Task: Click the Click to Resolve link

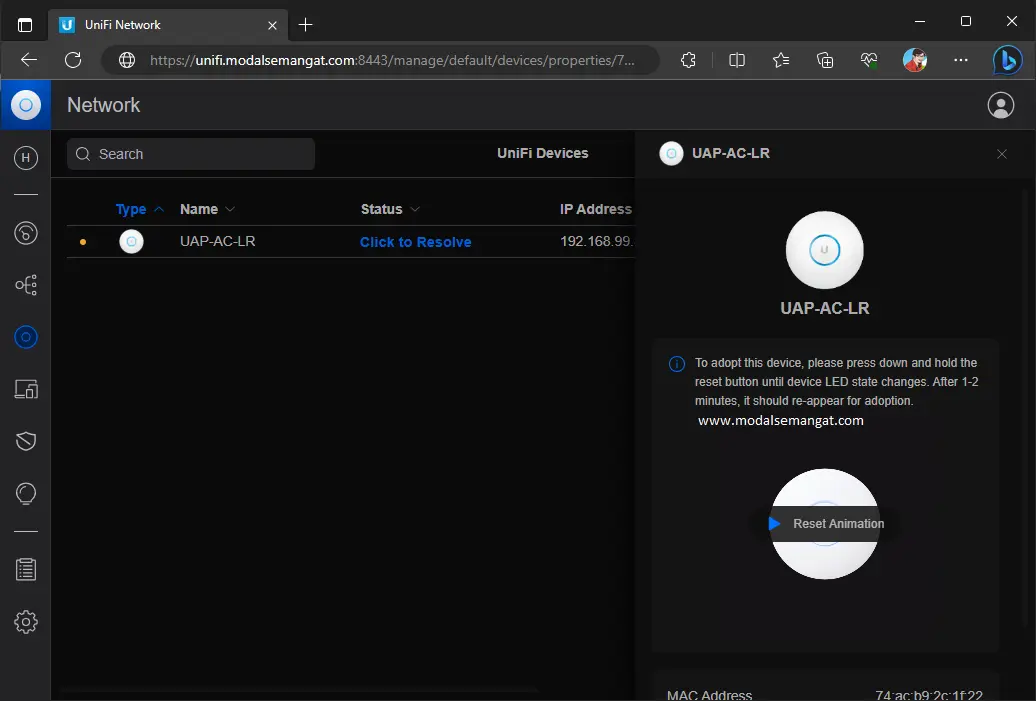Action: [416, 242]
